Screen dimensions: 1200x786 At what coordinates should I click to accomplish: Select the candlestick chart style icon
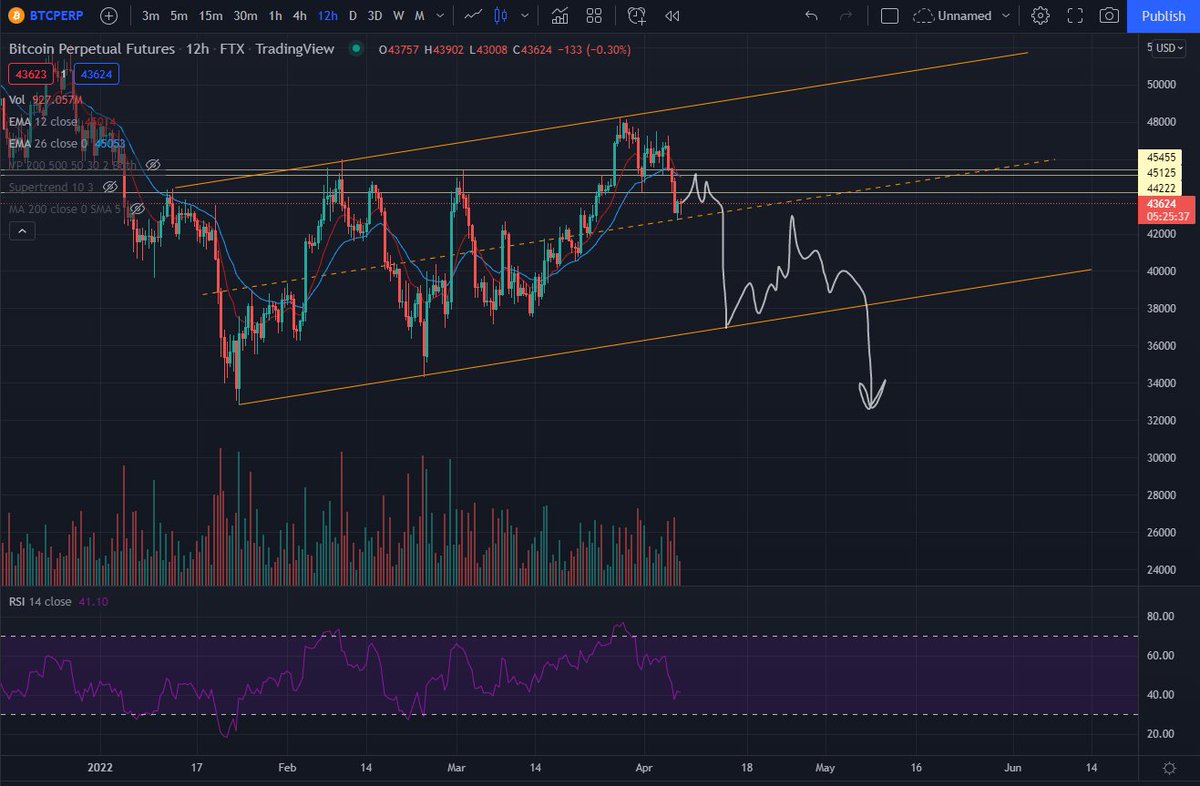[x=502, y=16]
